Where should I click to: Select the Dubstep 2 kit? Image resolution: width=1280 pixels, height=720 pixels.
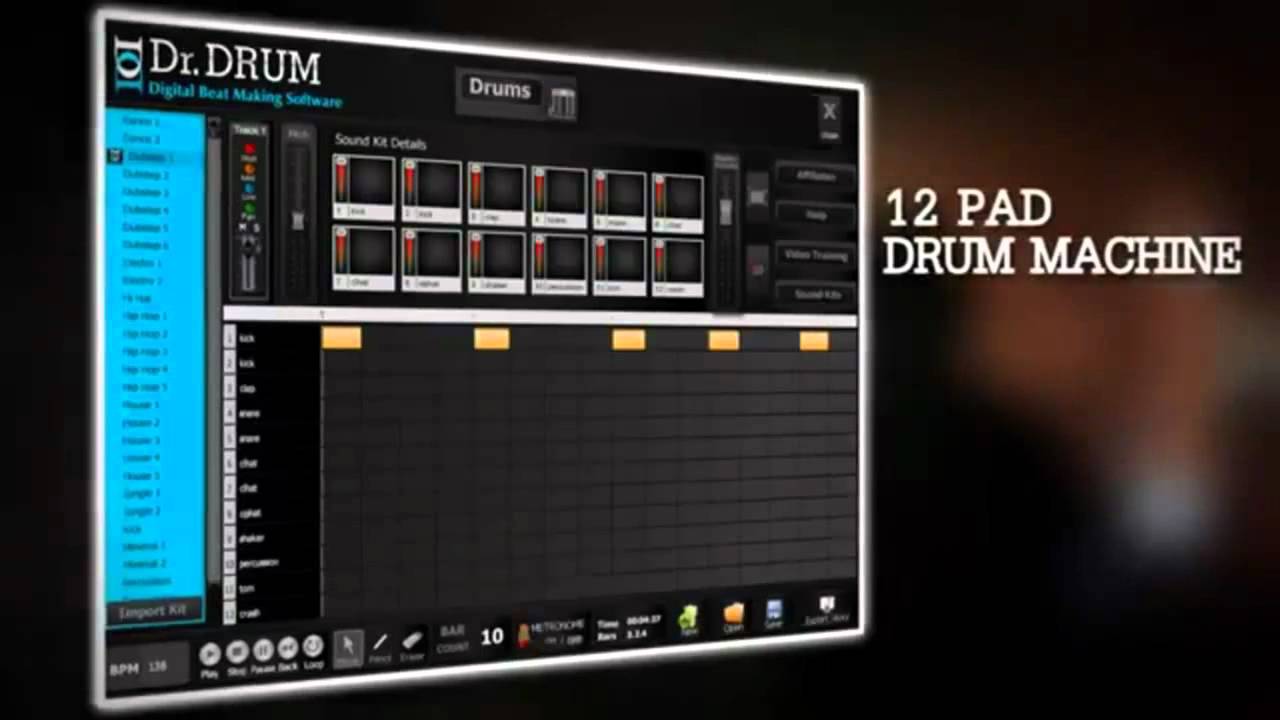[145, 175]
